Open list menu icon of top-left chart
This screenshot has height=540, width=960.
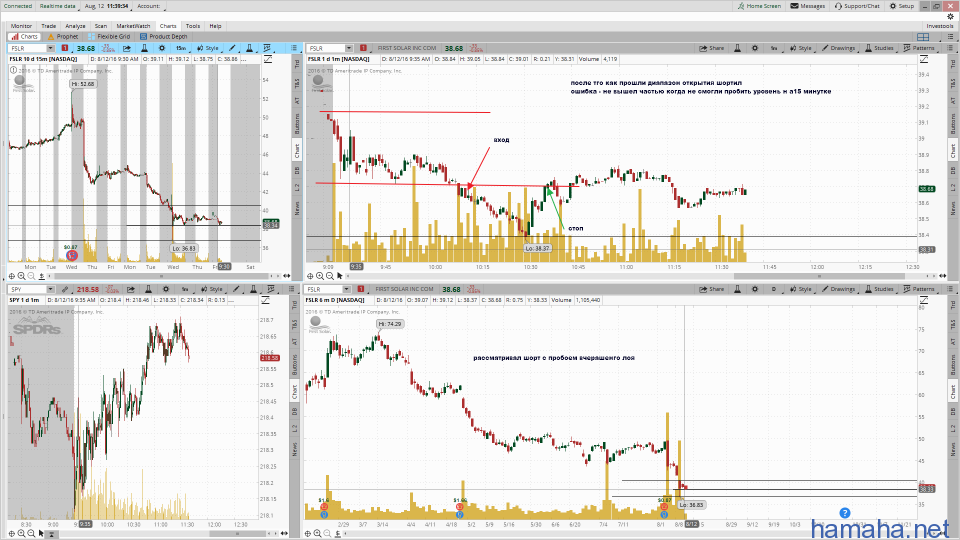(x=294, y=48)
